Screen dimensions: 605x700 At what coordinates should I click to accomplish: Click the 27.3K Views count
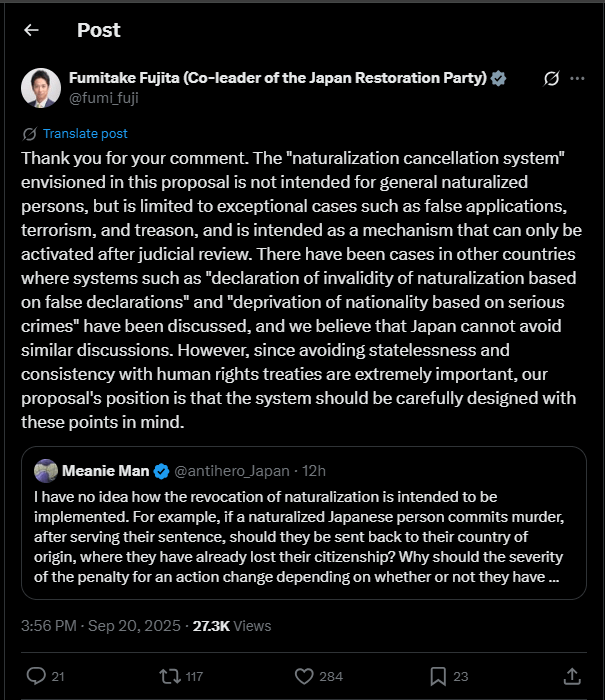(x=231, y=625)
